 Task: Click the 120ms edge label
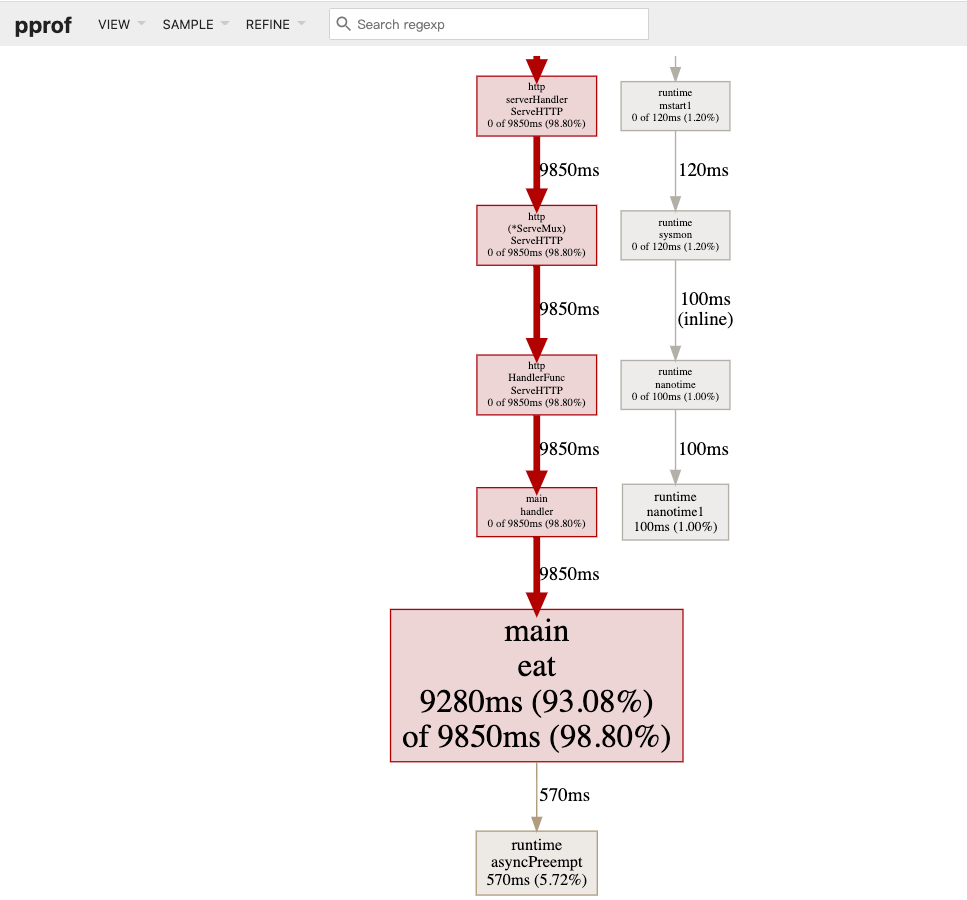click(703, 170)
